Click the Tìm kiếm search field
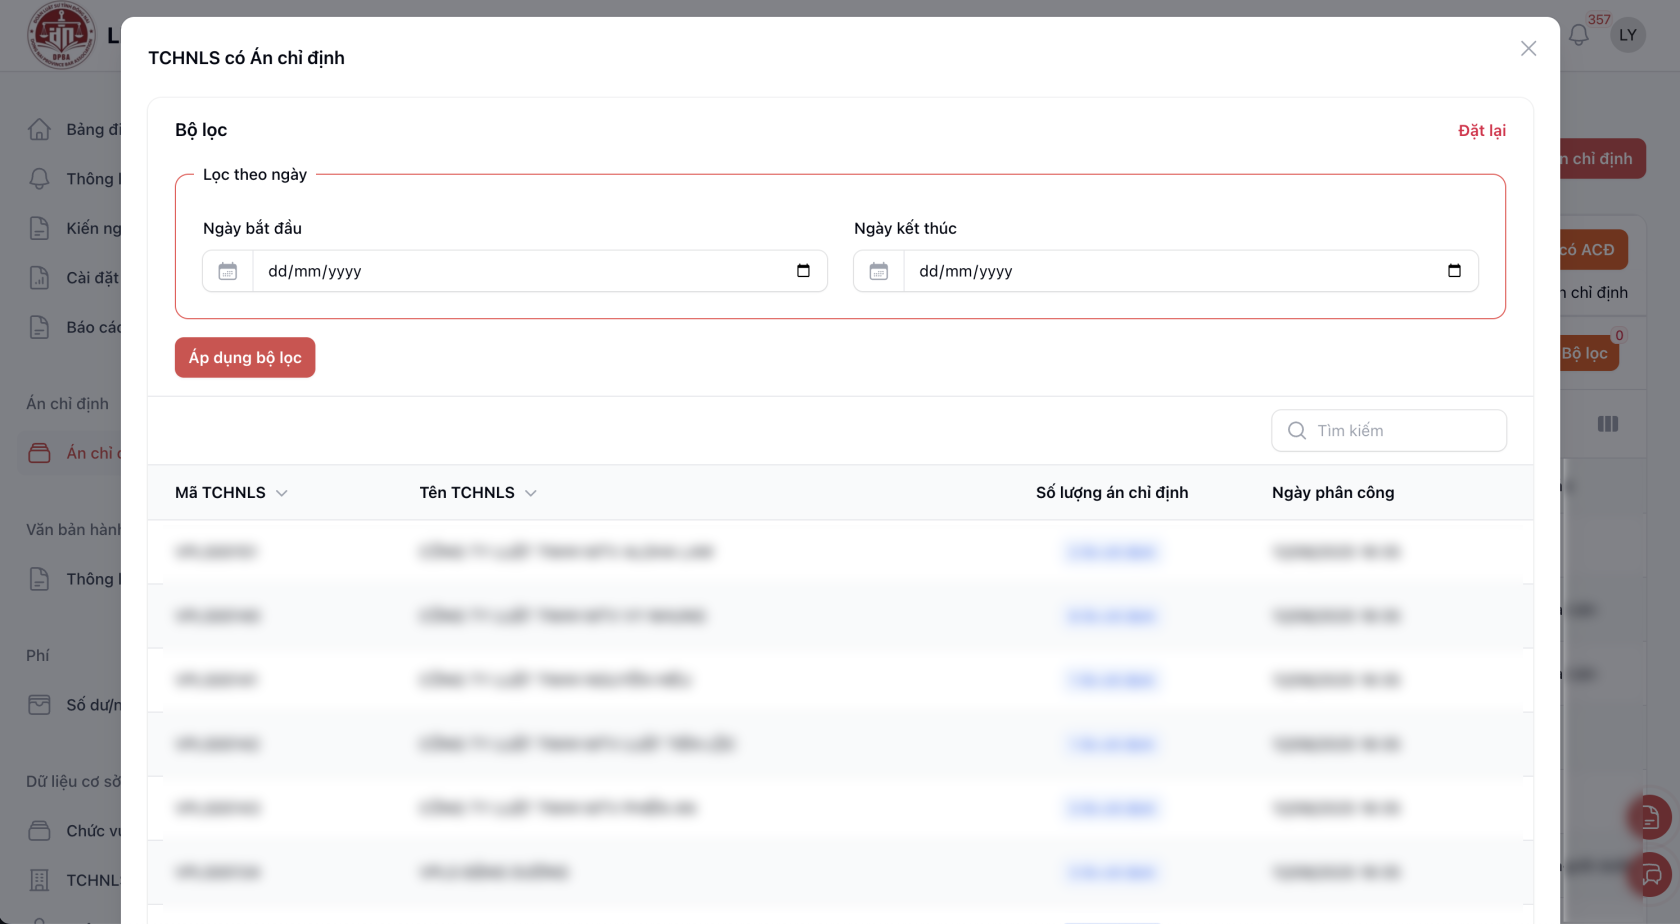This screenshot has width=1680, height=924. pos(1400,430)
